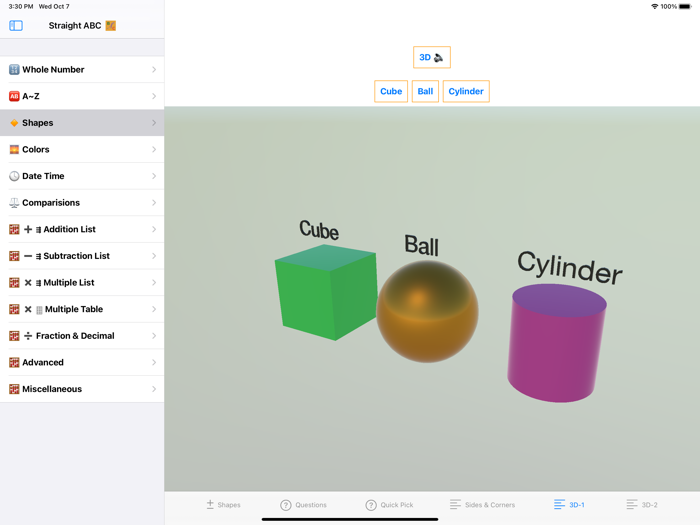700x525 pixels.
Task: Click the abacus icon in Addition List row
Action: click(x=14, y=229)
